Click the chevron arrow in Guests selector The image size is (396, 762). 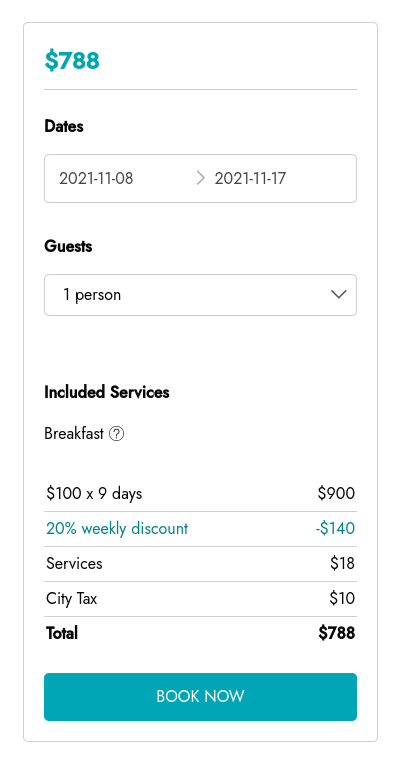tap(338, 294)
